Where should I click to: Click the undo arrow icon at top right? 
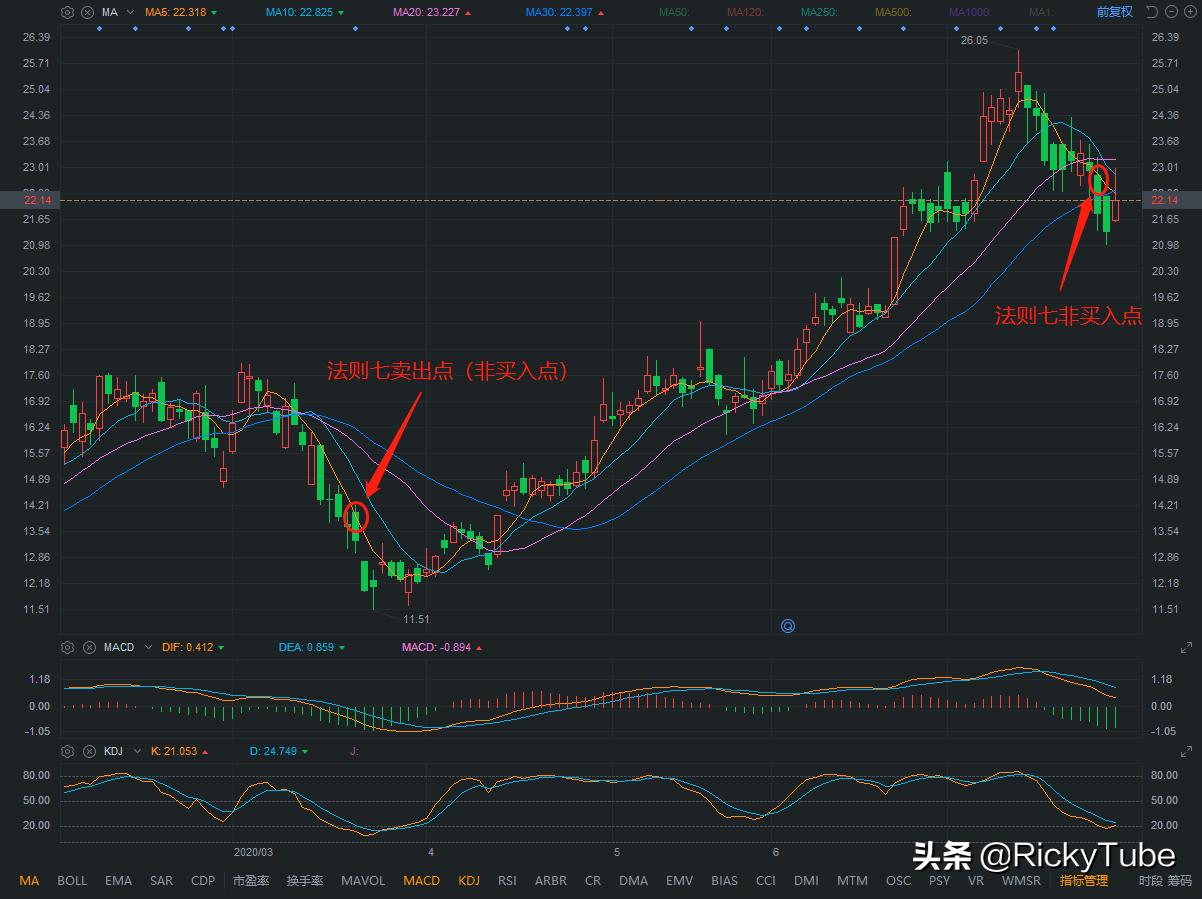1151,12
